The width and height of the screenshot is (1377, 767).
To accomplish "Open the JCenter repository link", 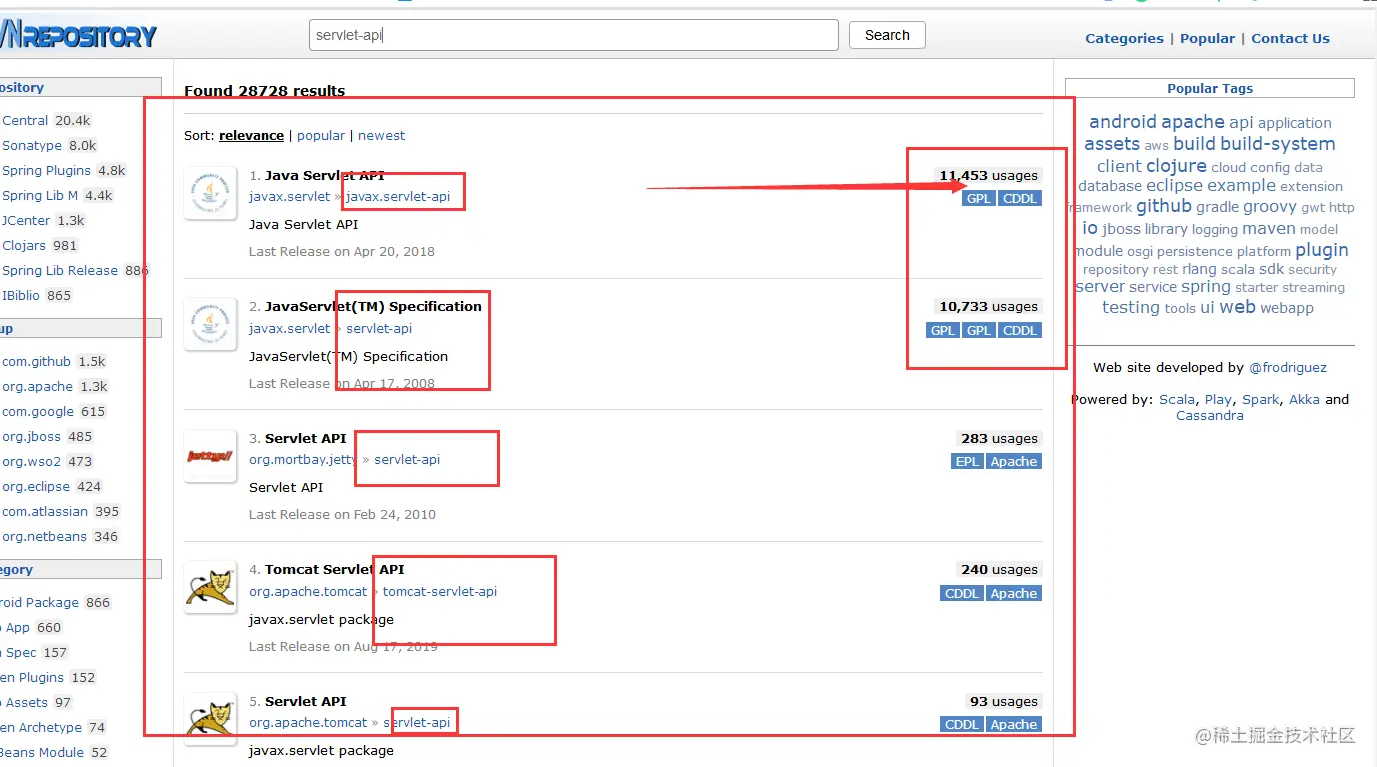I will (x=27, y=220).
